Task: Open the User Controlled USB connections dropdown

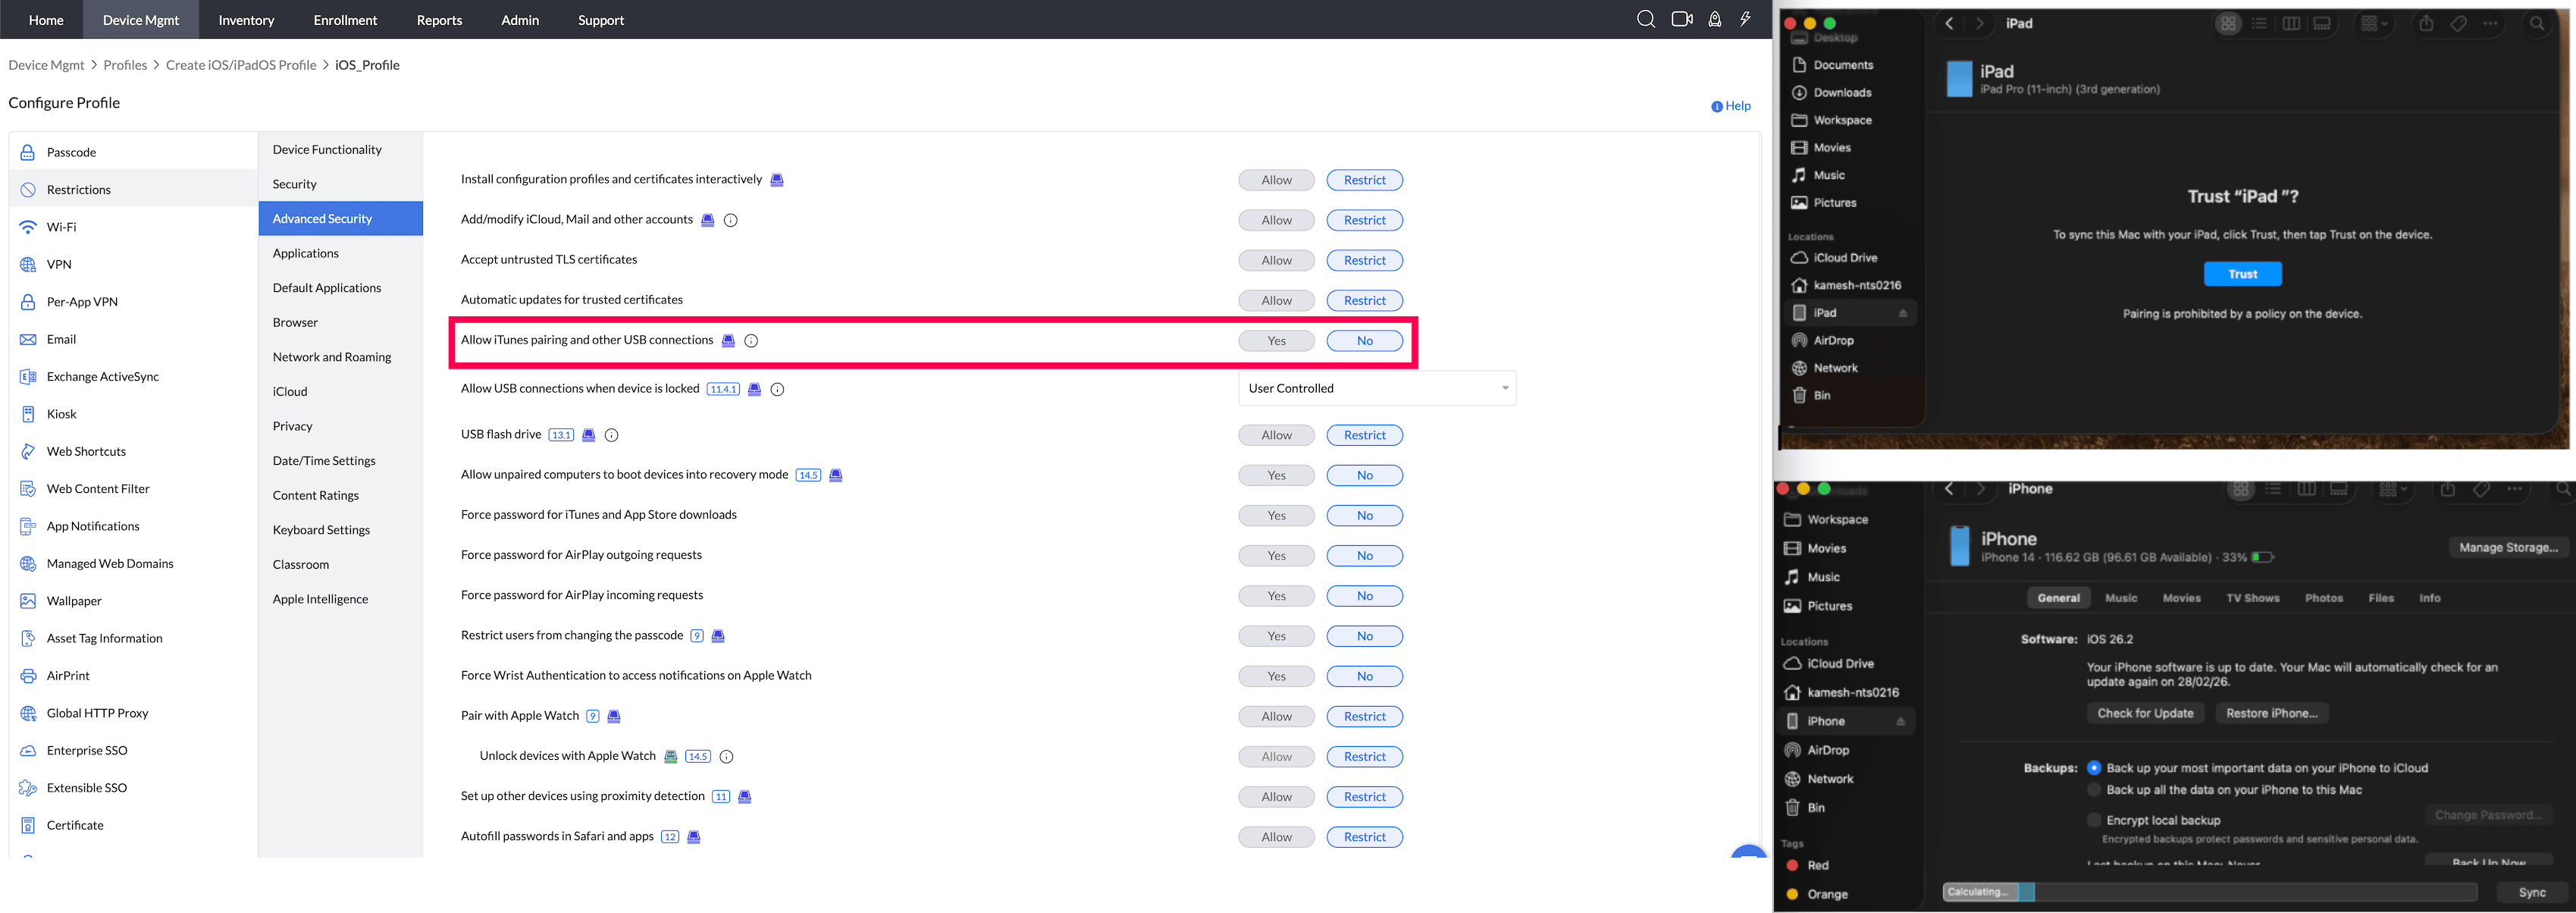Action: (1376, 388)
